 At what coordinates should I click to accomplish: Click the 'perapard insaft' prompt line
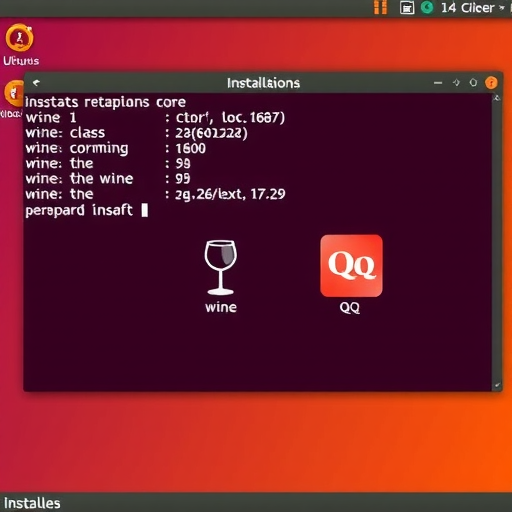[79, 210]
